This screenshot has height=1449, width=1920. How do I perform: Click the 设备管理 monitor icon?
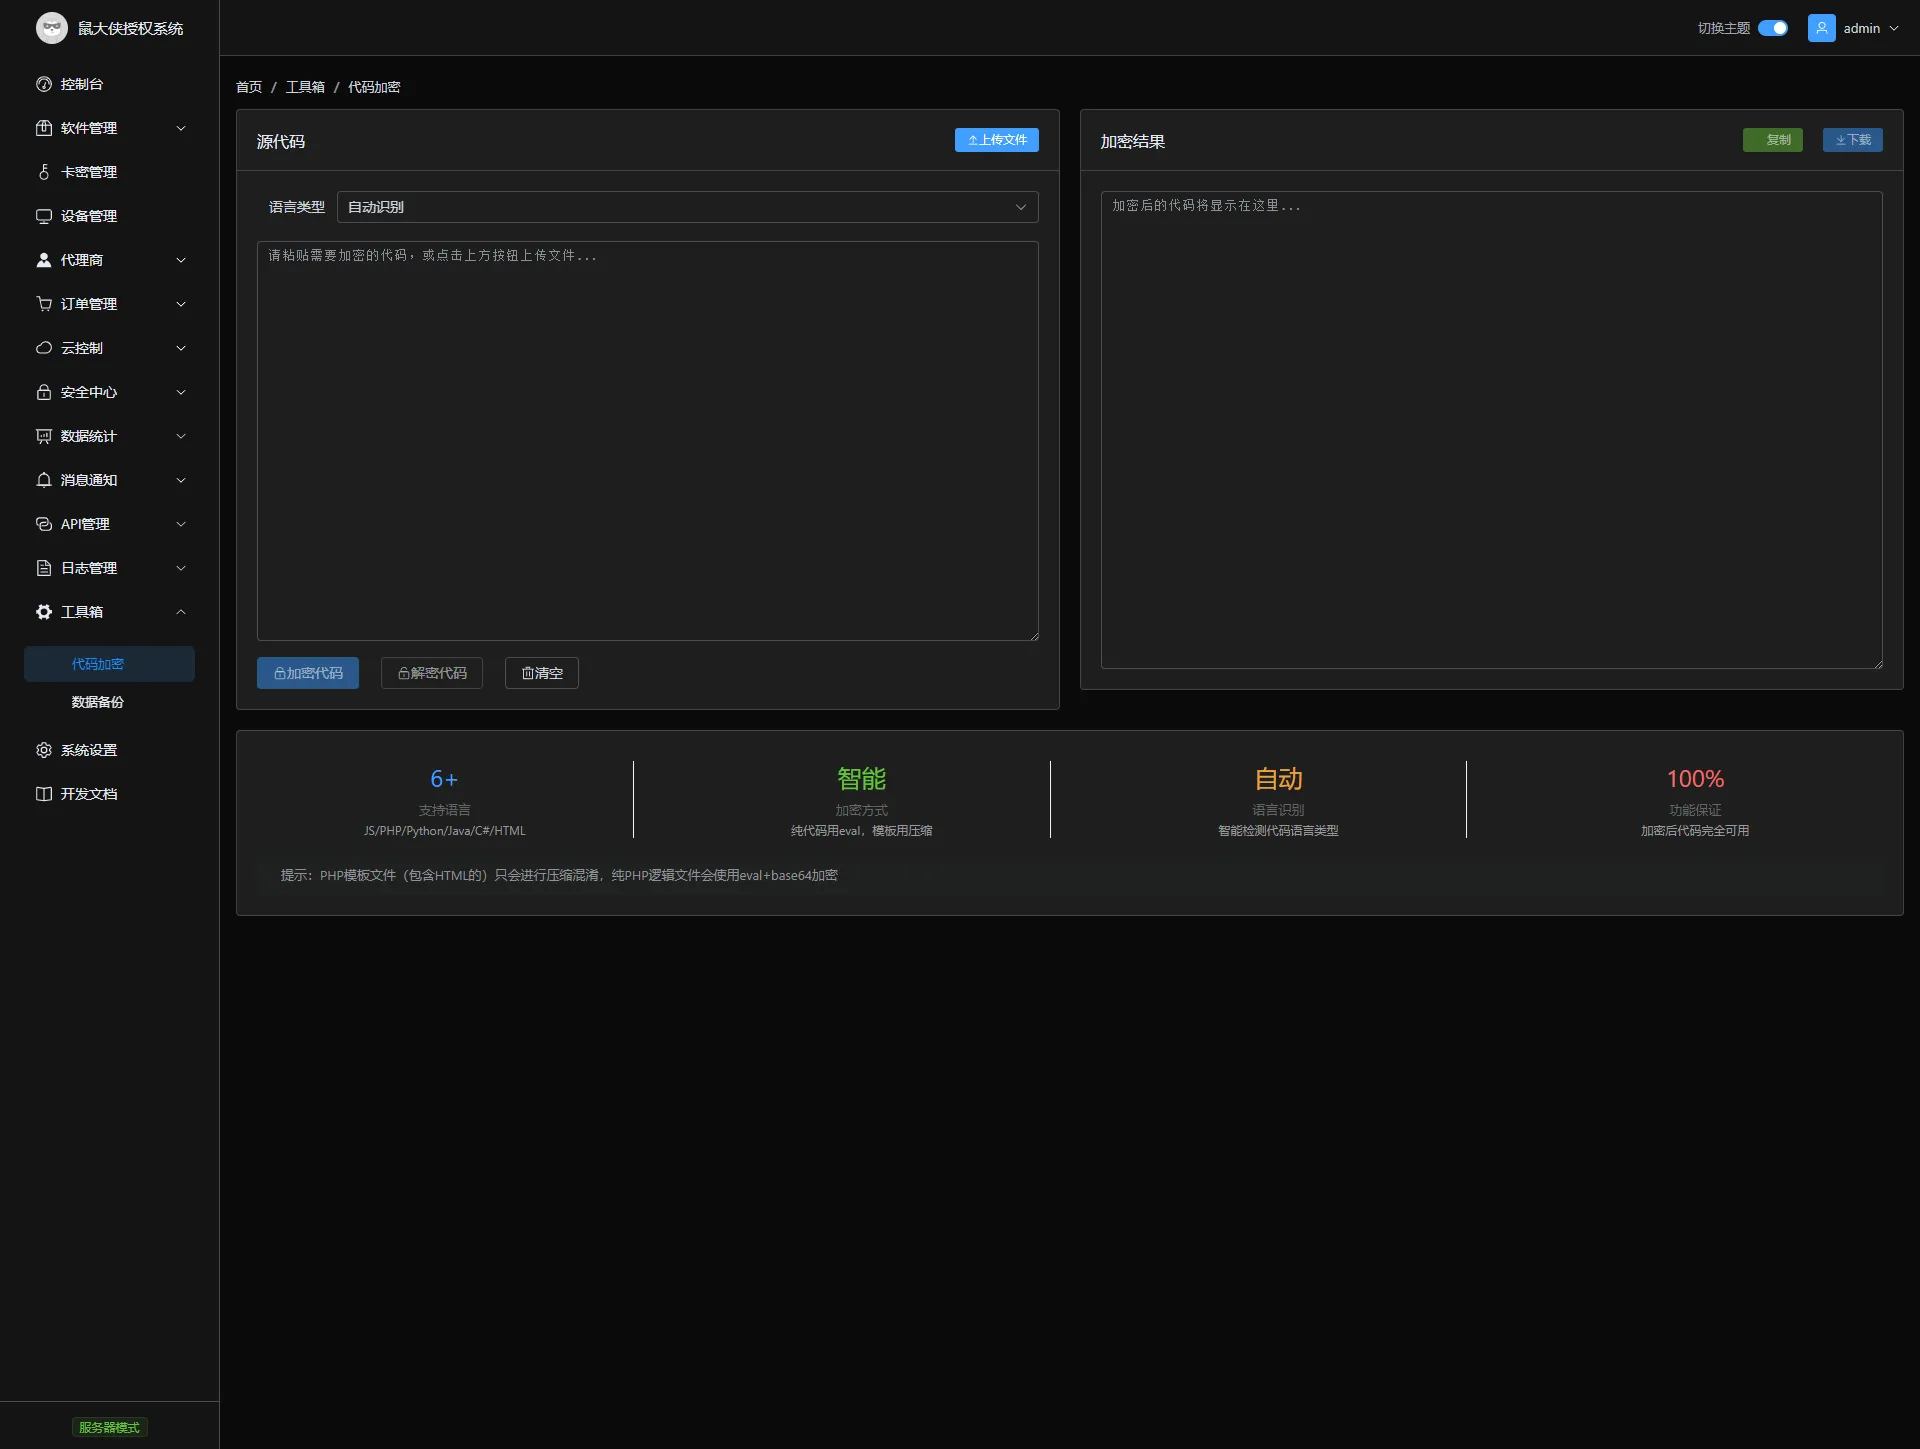click(x=44, y=216)
